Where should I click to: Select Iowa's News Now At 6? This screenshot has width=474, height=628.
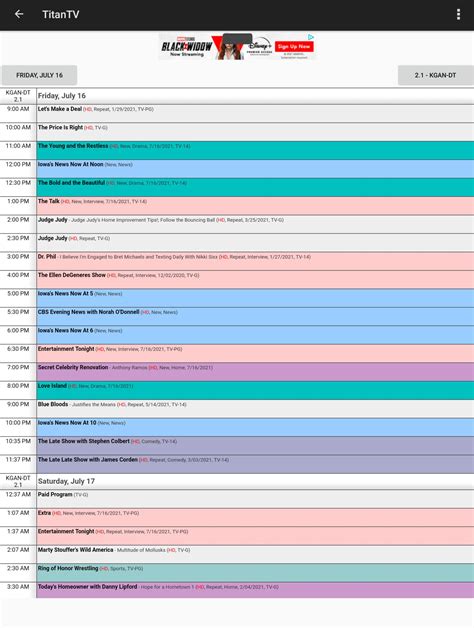[x=255, y=335]
